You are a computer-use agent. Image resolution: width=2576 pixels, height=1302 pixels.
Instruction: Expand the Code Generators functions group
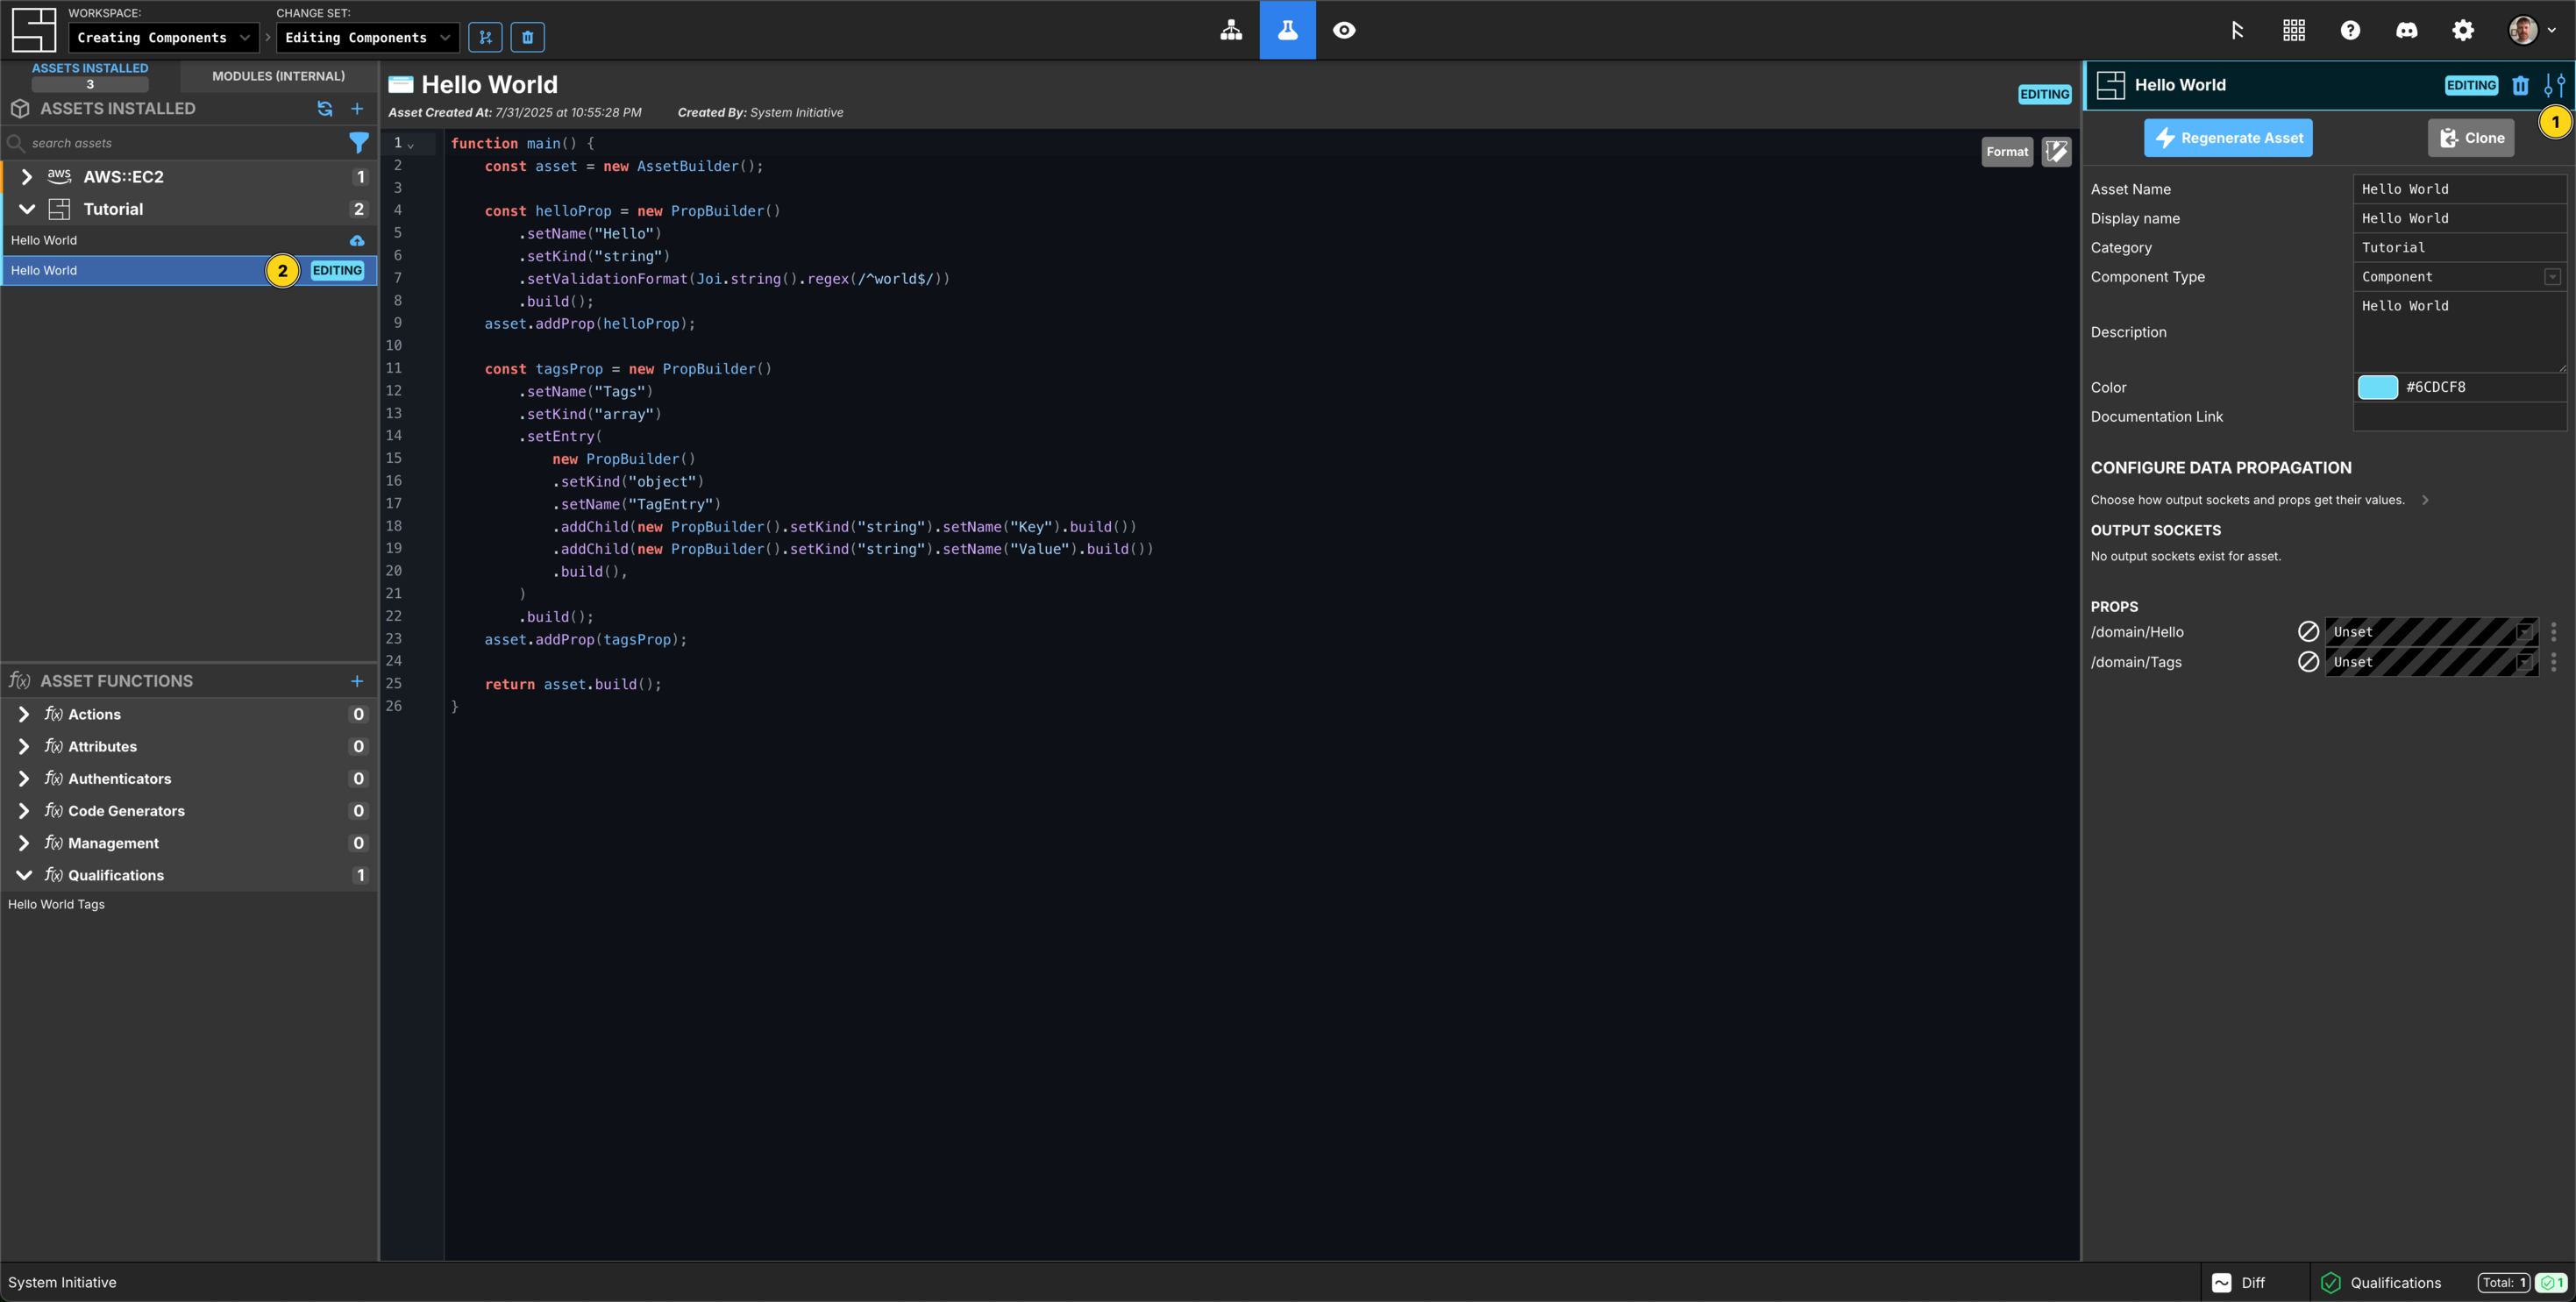tap(24, 811)
